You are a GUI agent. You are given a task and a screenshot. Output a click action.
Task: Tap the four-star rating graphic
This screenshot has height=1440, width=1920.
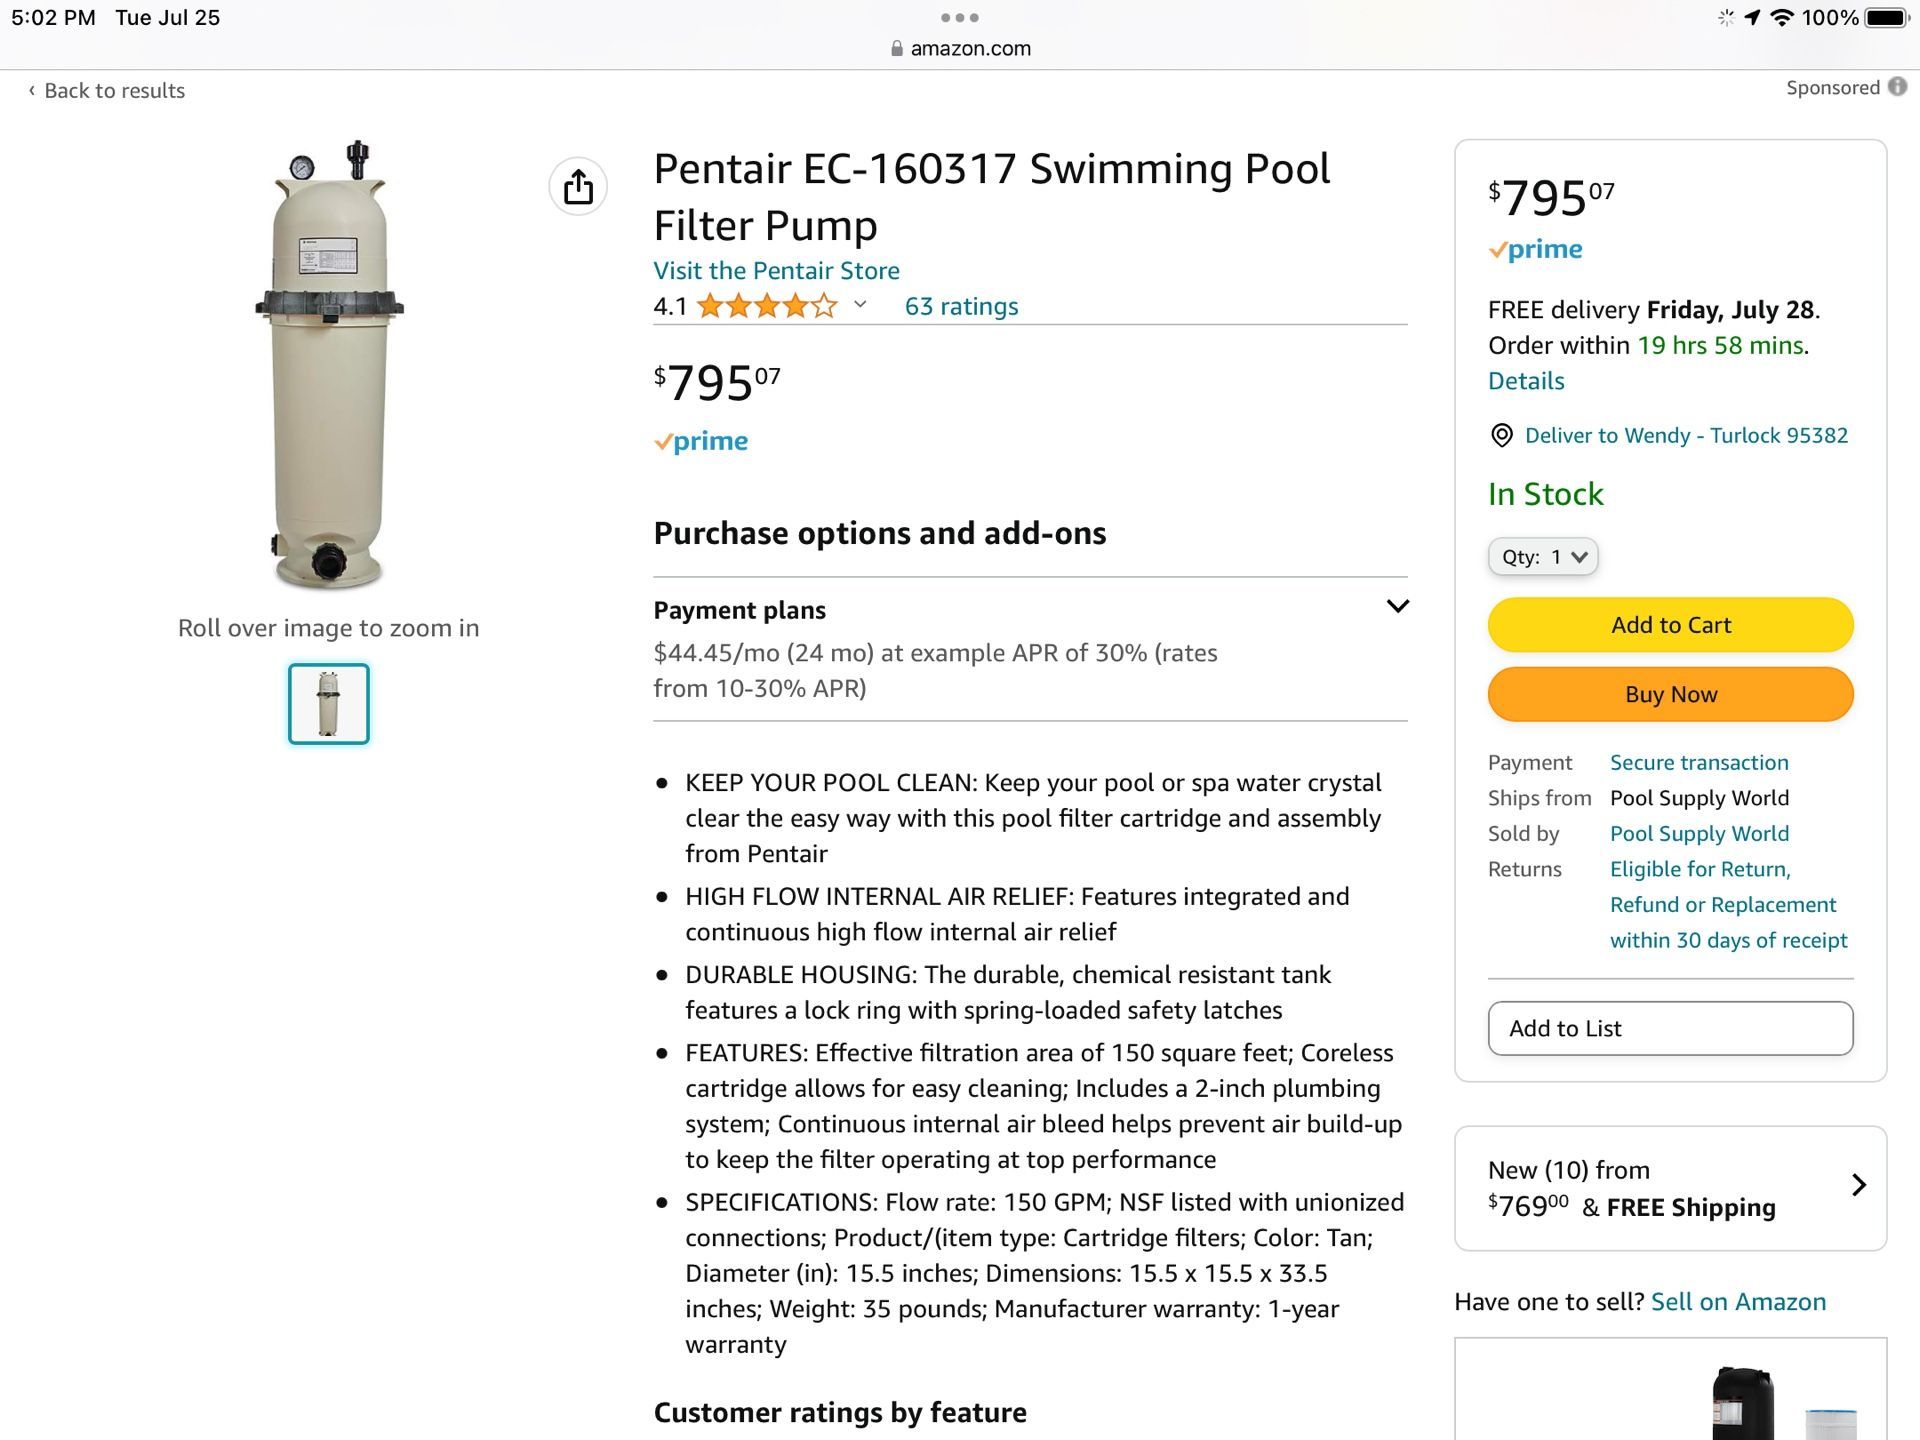(766, 306)
